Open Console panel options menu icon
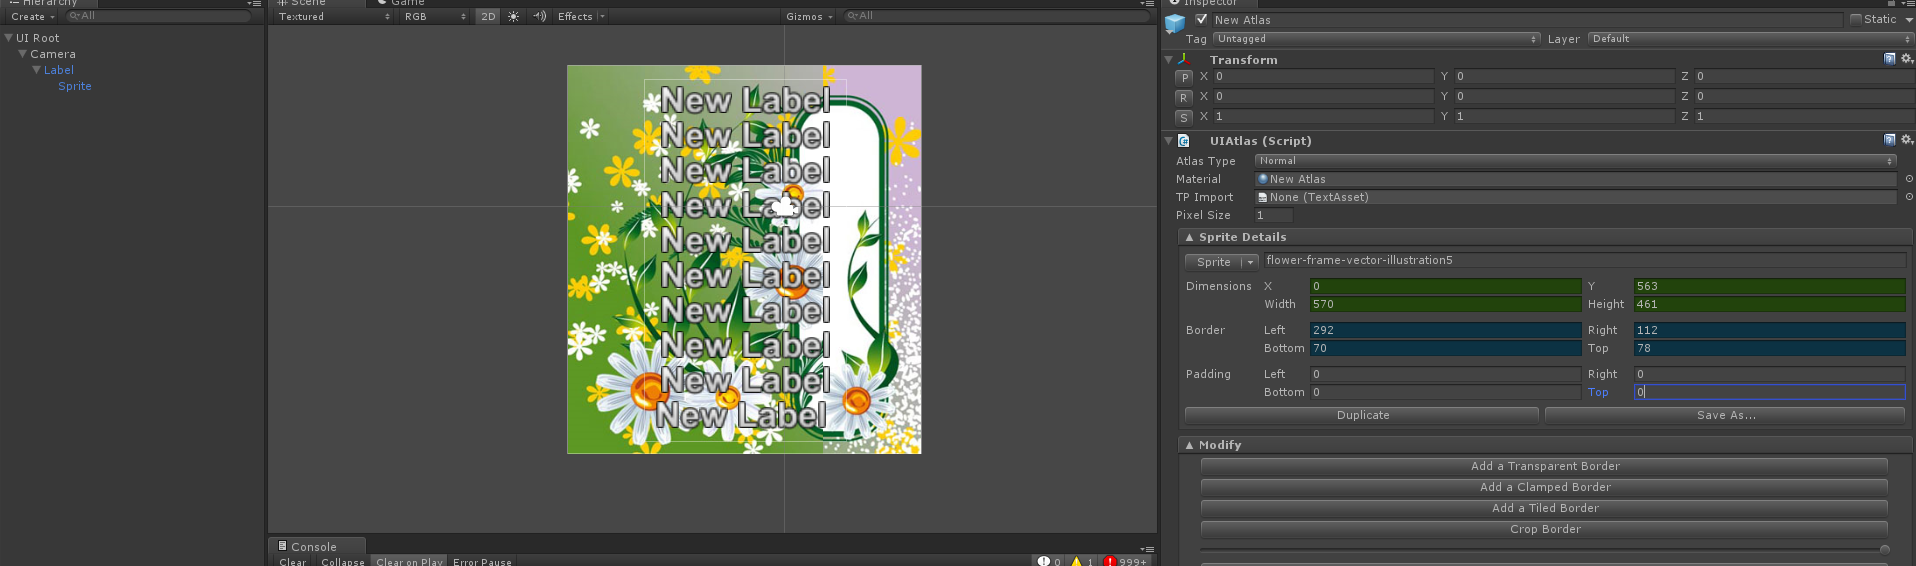This screenshot has height=566, width=1916. click(x=1148, y=549)
